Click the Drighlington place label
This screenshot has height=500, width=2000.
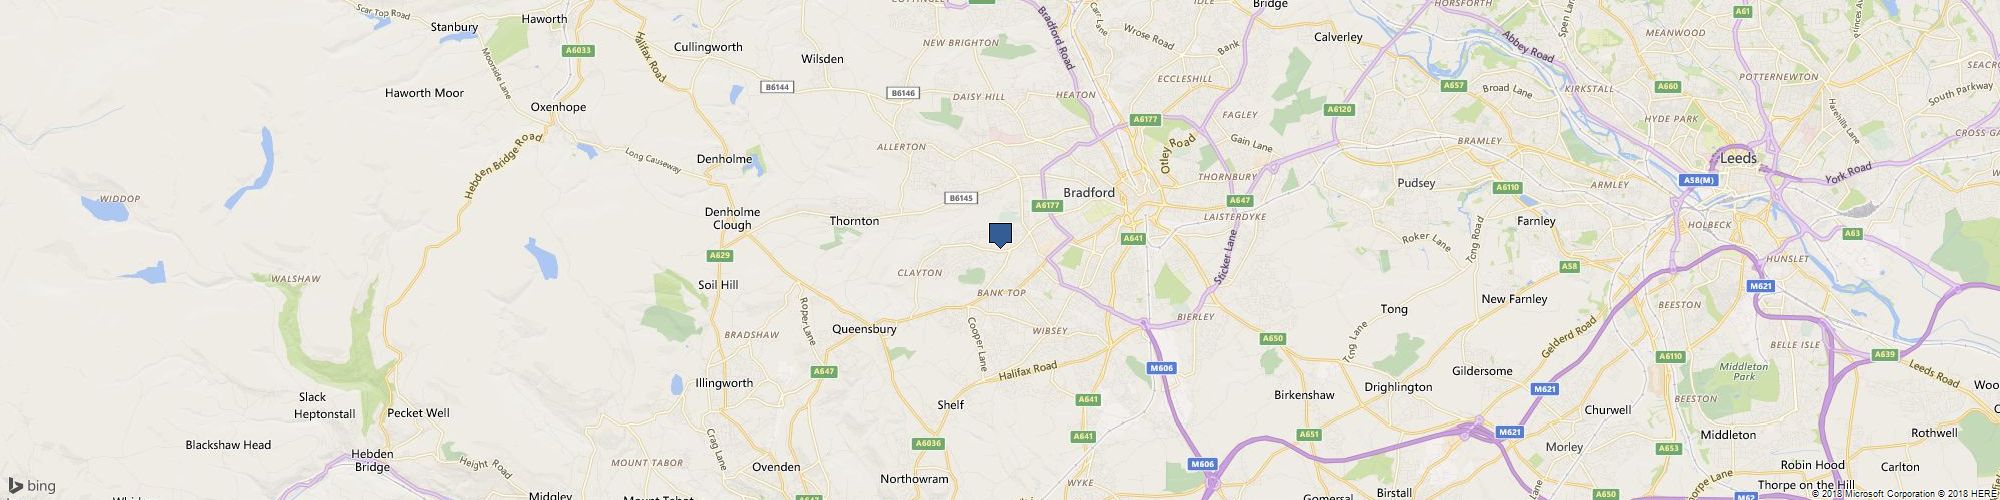tap(1398, 387)
